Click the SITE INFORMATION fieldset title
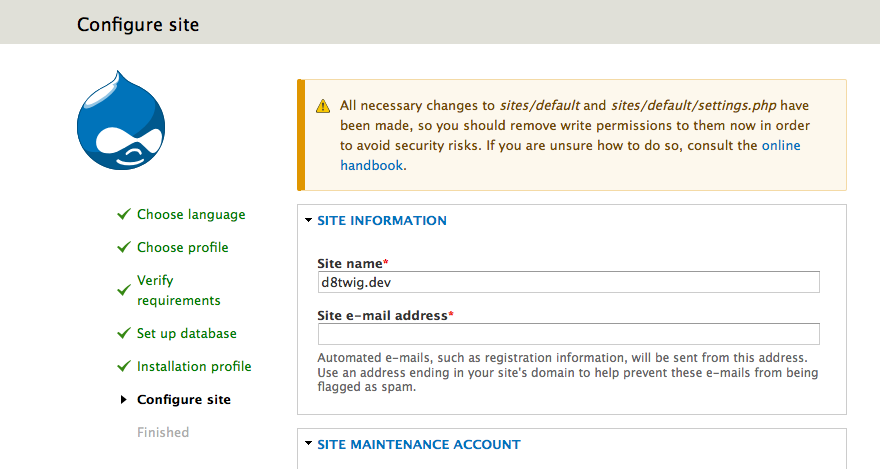This screenshot has height=469, width=880. [382, 220]
